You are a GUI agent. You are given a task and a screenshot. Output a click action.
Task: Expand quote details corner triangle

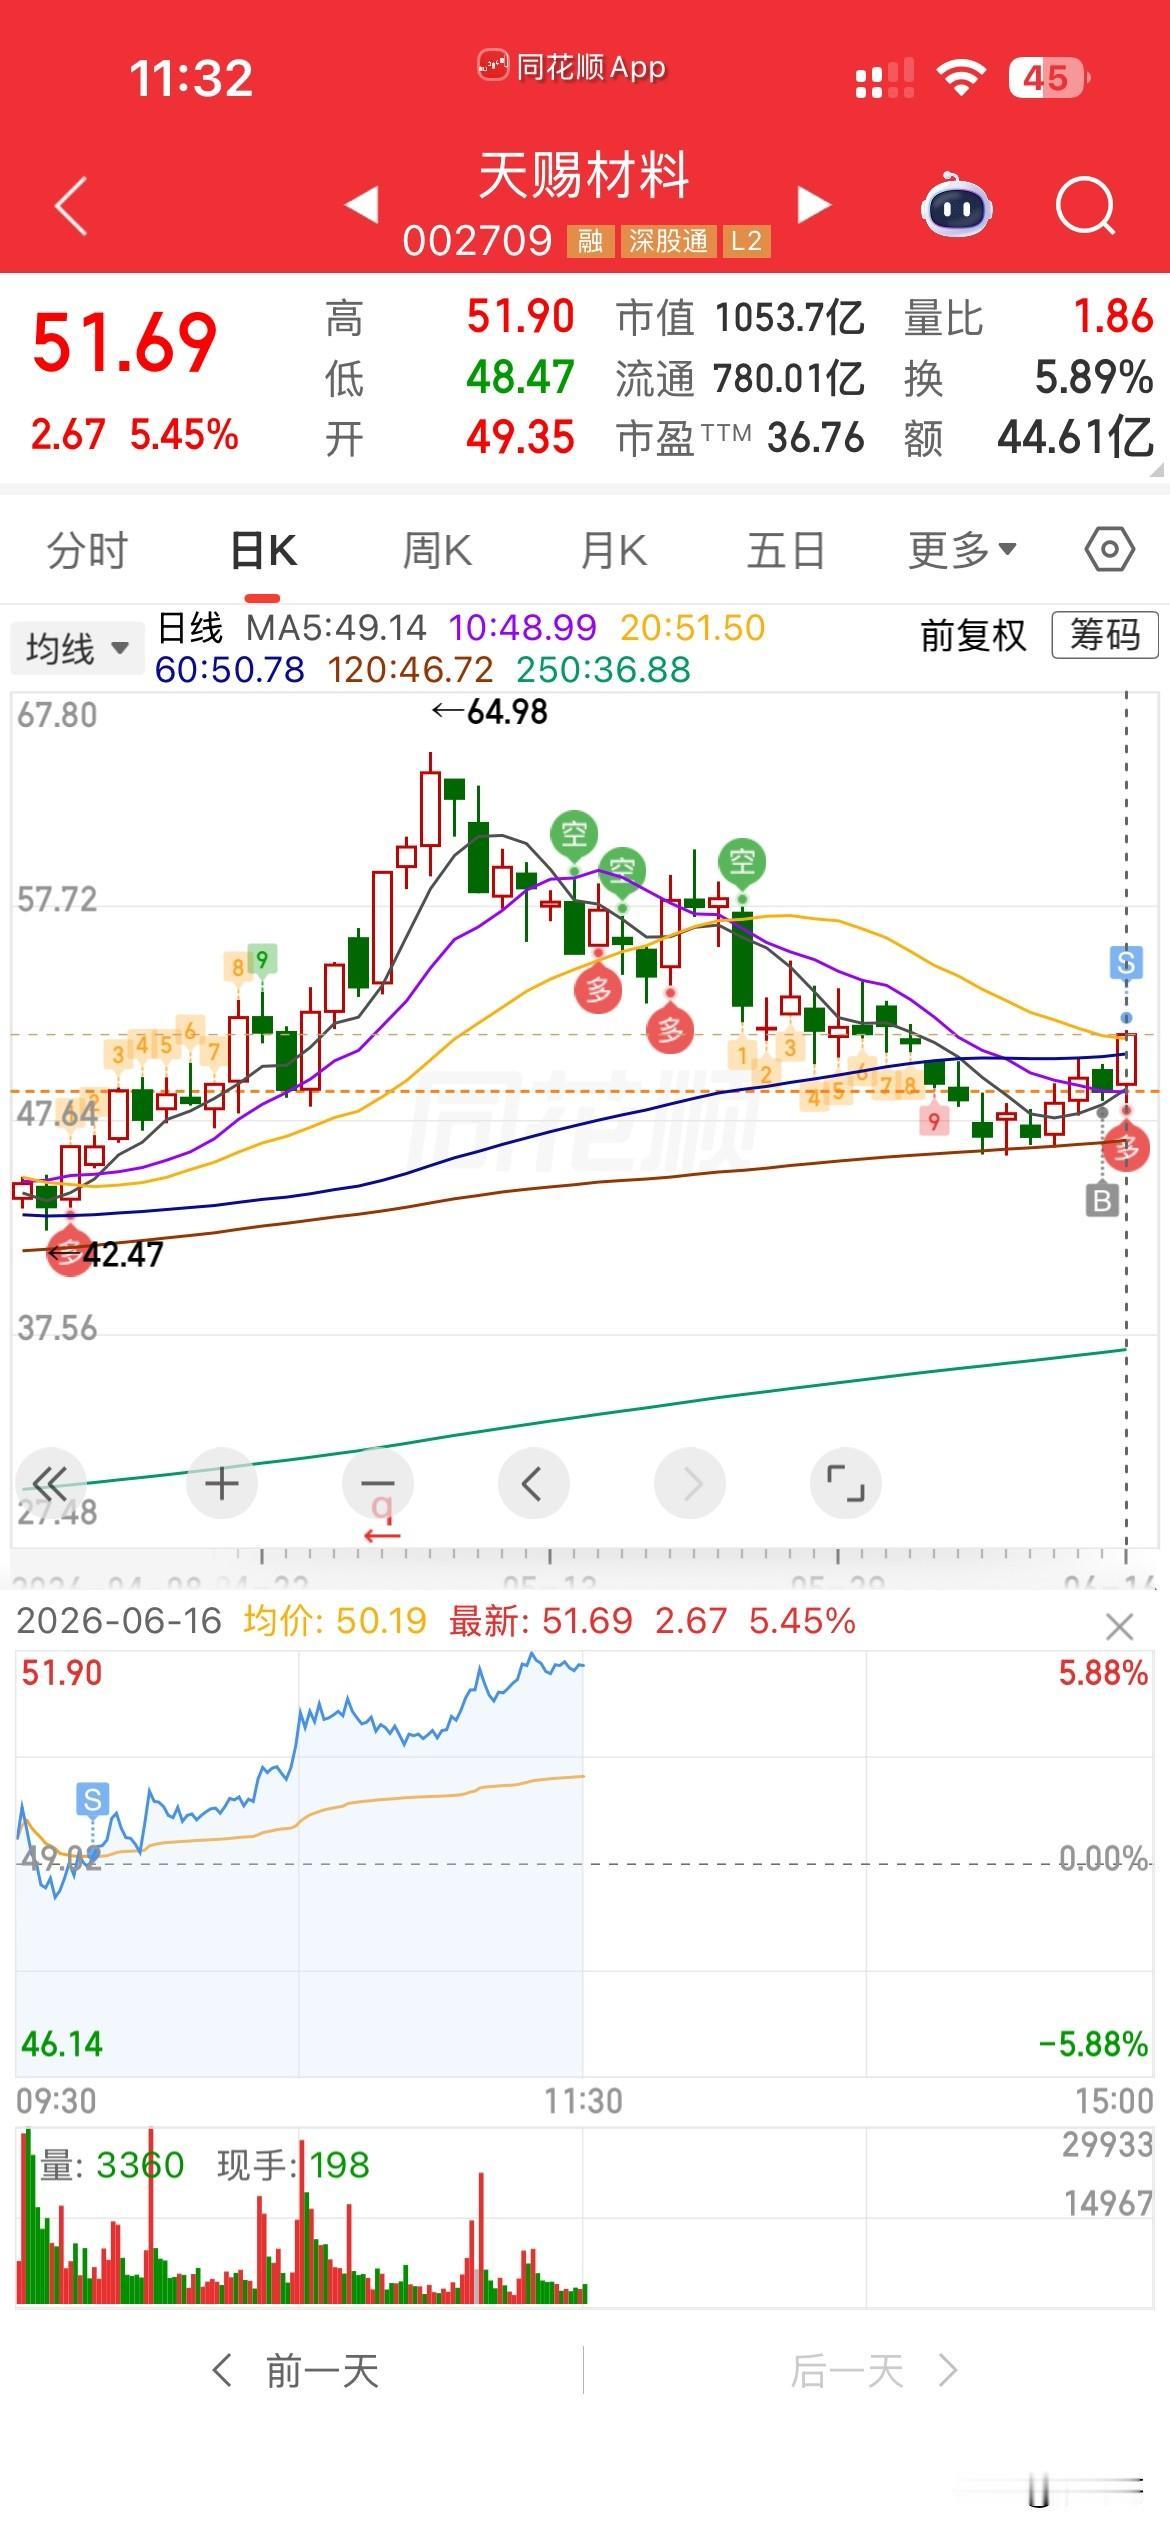point(1157,469)
